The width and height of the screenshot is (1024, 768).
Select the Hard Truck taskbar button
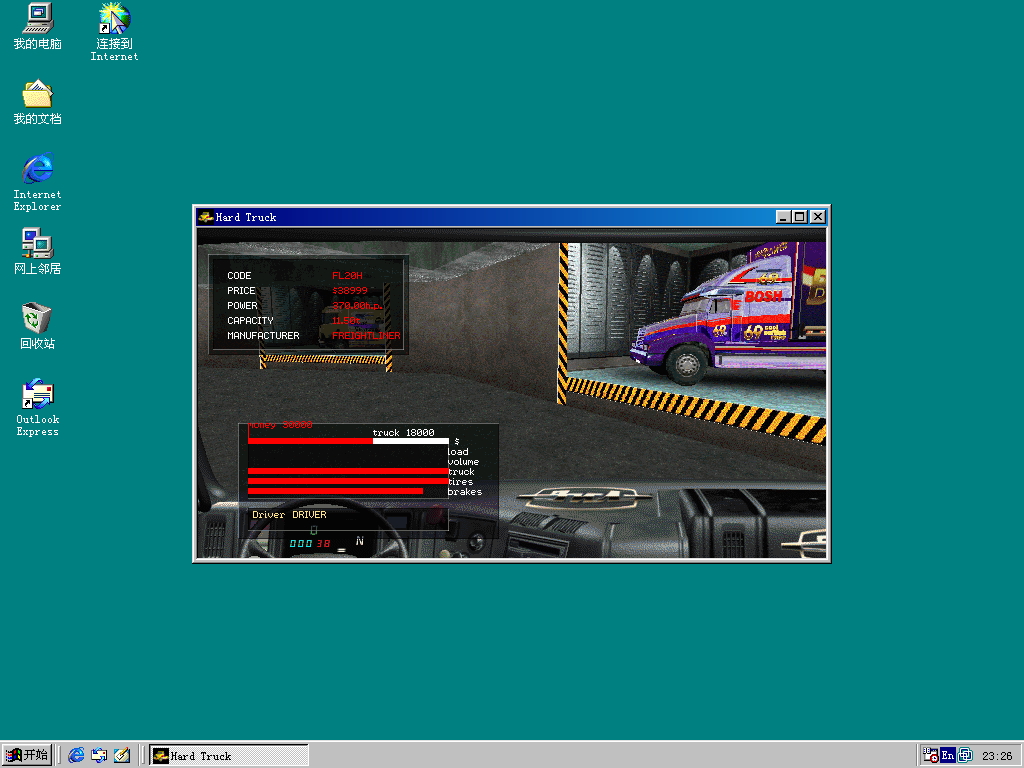point(229,756)
